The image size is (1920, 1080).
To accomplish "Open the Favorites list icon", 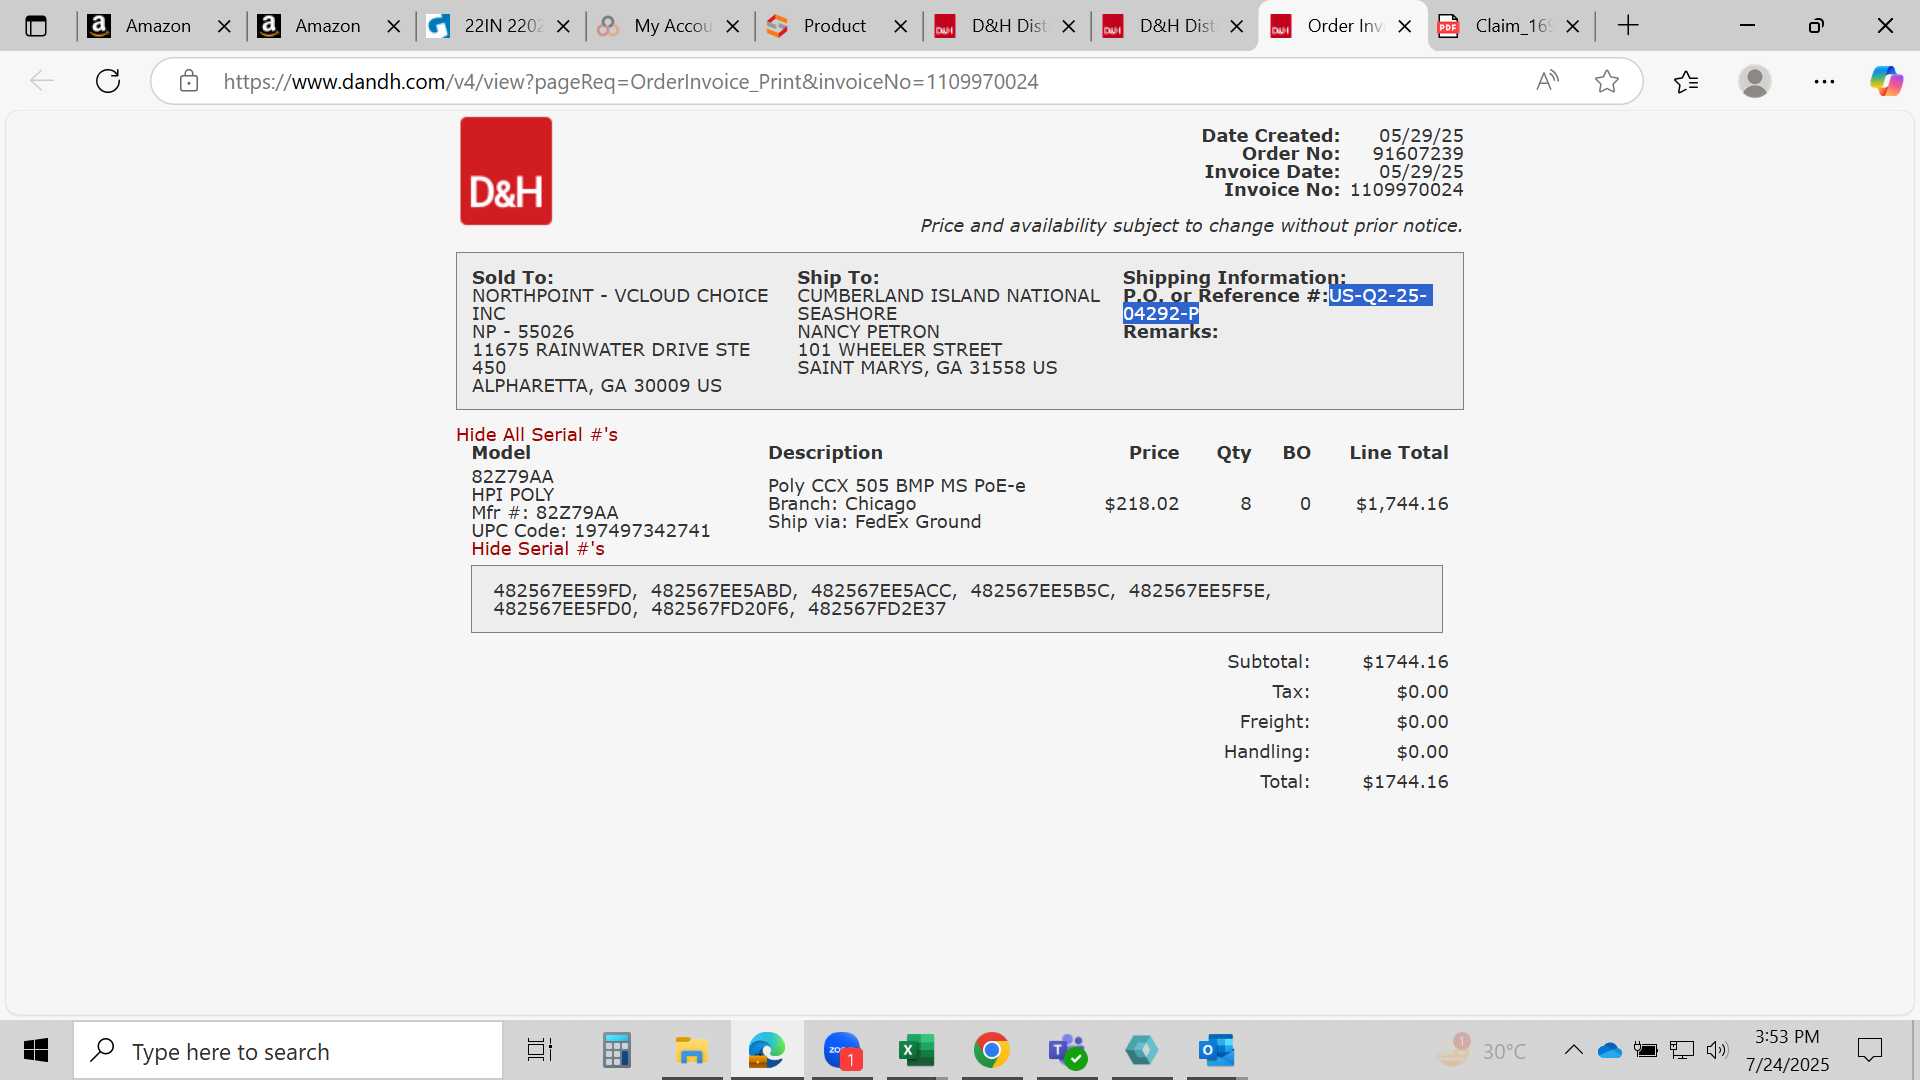I will pos(1686,81).
